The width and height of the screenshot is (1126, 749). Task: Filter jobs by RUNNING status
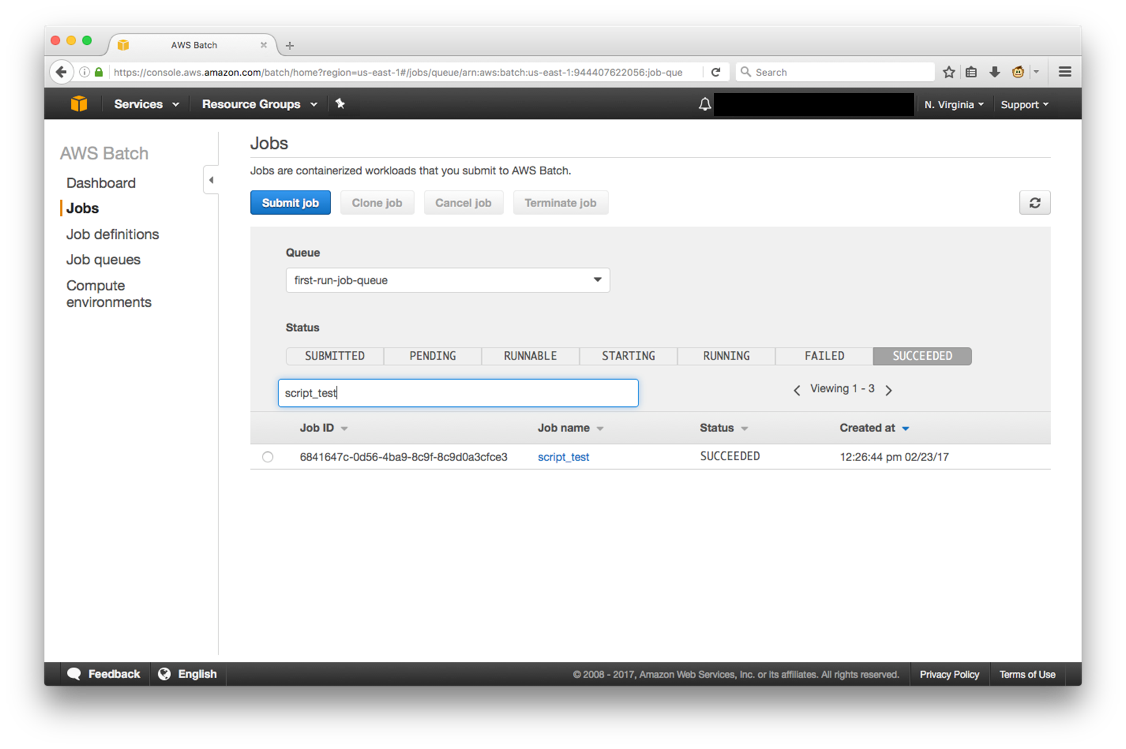click(726, 356)
